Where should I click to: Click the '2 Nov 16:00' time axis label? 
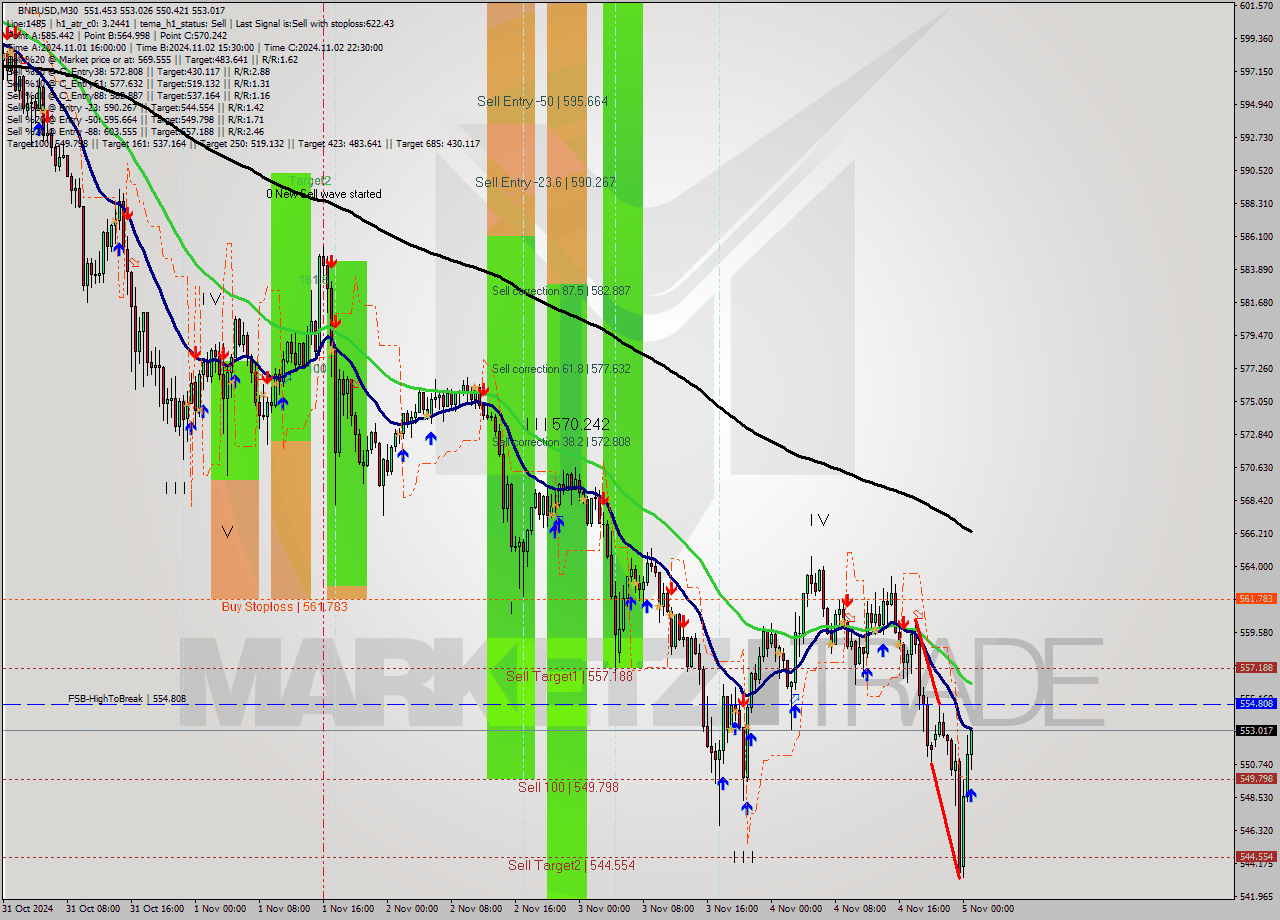click(x=542, y=909)
